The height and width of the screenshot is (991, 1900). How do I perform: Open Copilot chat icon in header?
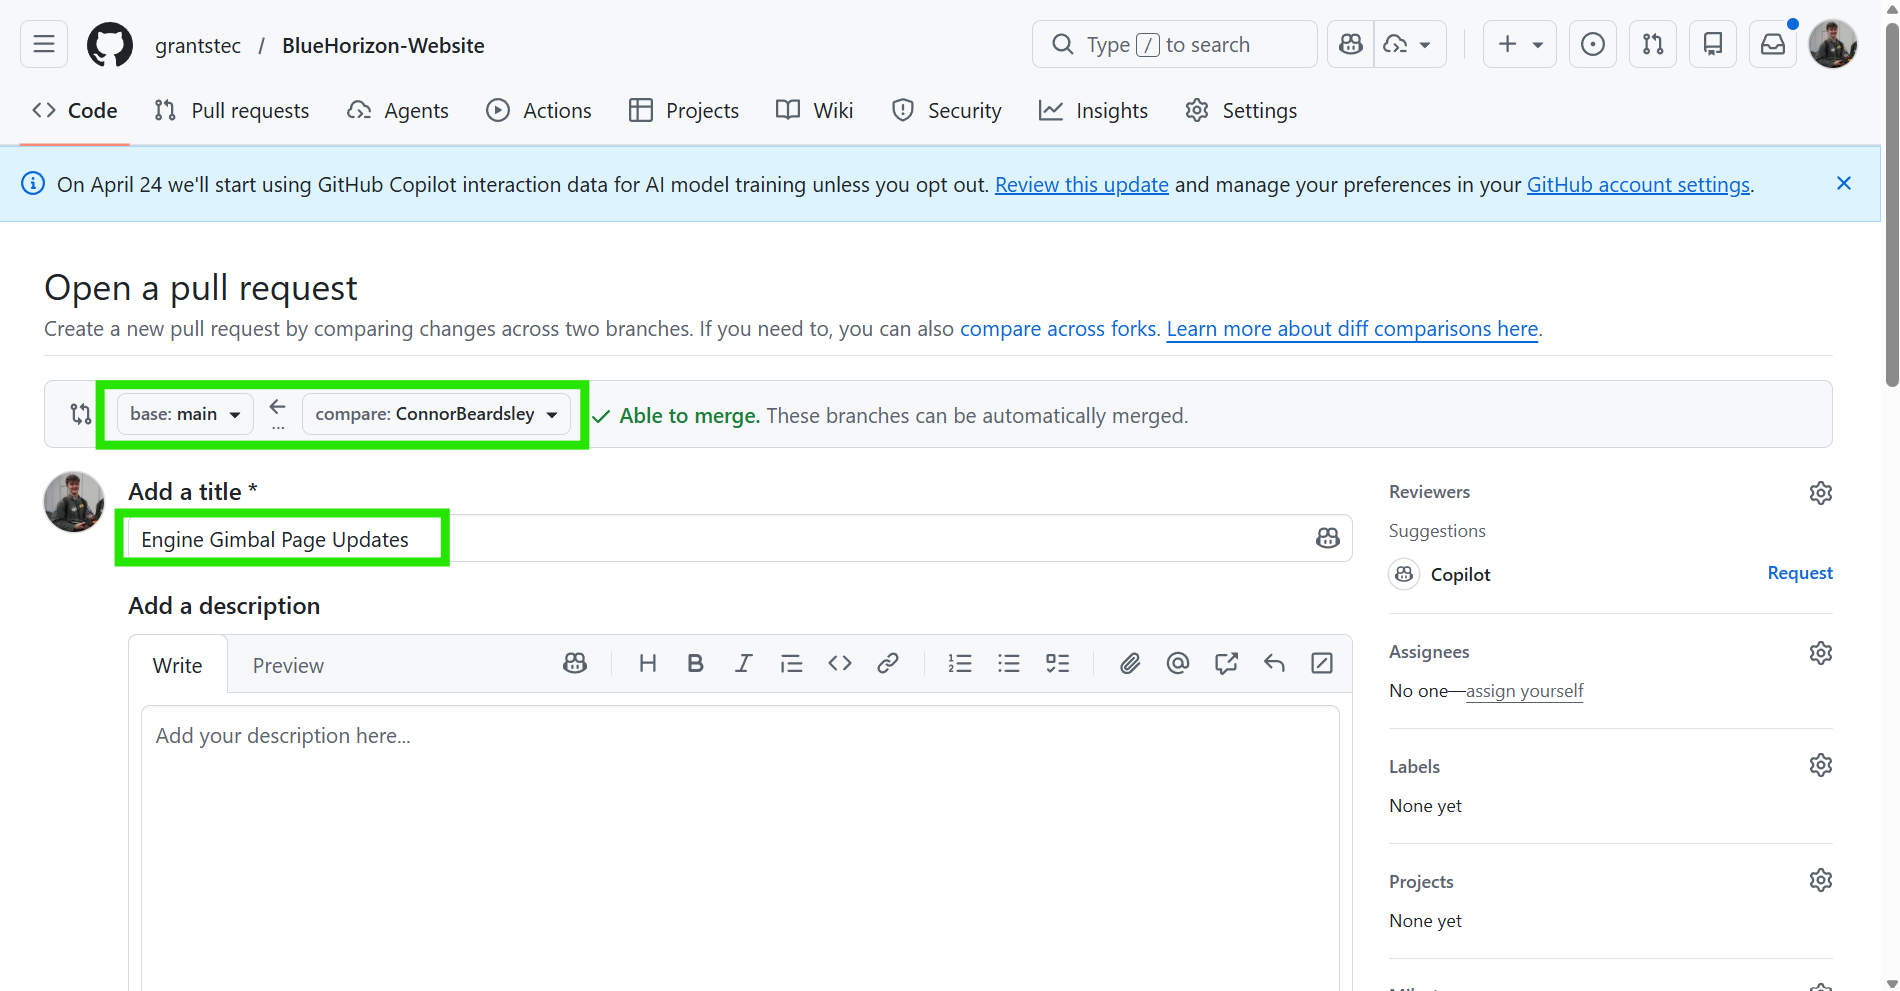tap(1351, 44)
